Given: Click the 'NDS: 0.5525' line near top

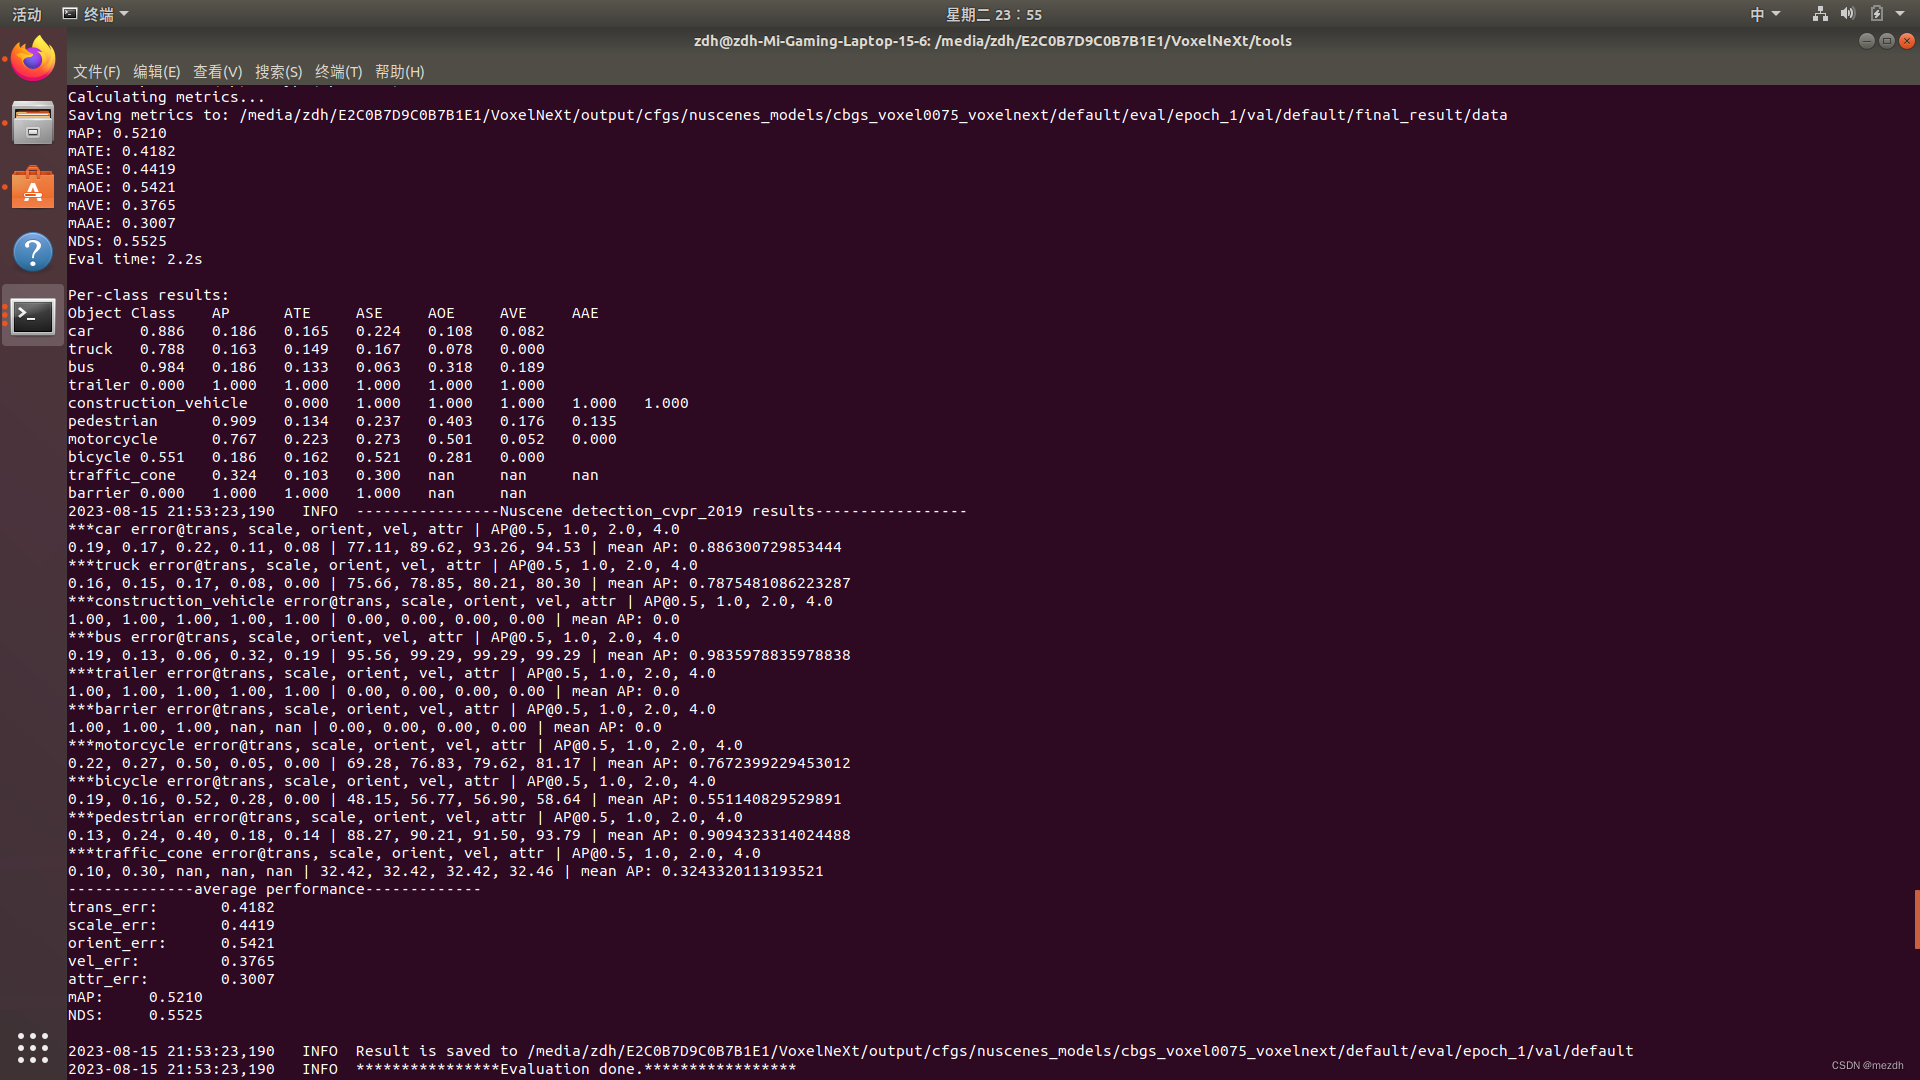Looking at the screenshot, I should pos(117,241).
